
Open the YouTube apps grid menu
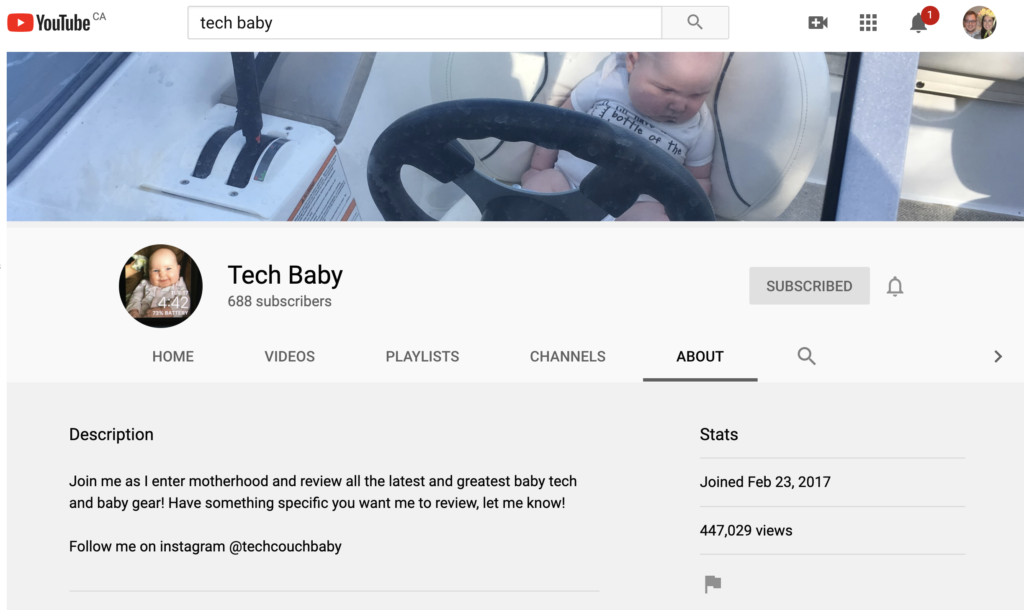click(x=868, y=22)
